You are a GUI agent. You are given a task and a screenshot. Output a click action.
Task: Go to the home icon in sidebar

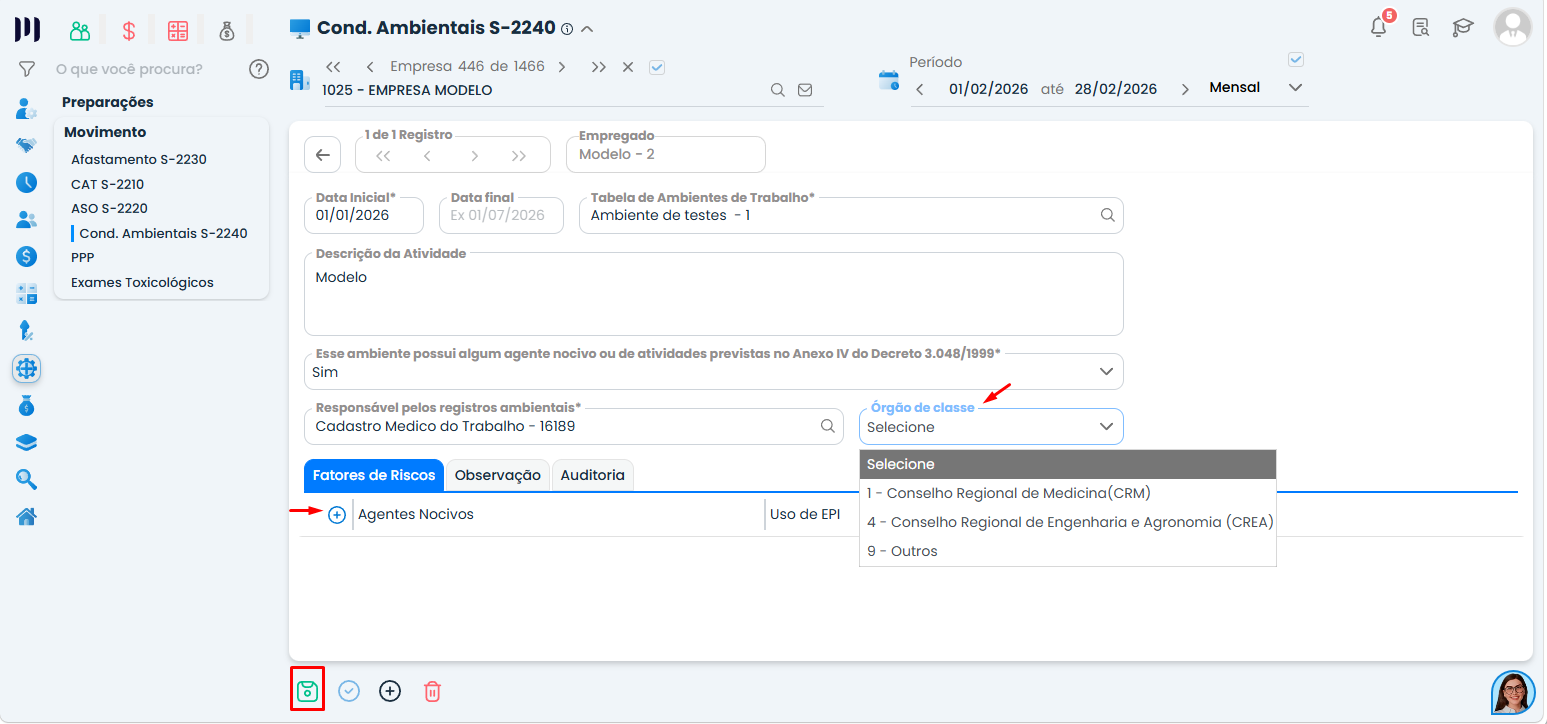click(27, 516)
